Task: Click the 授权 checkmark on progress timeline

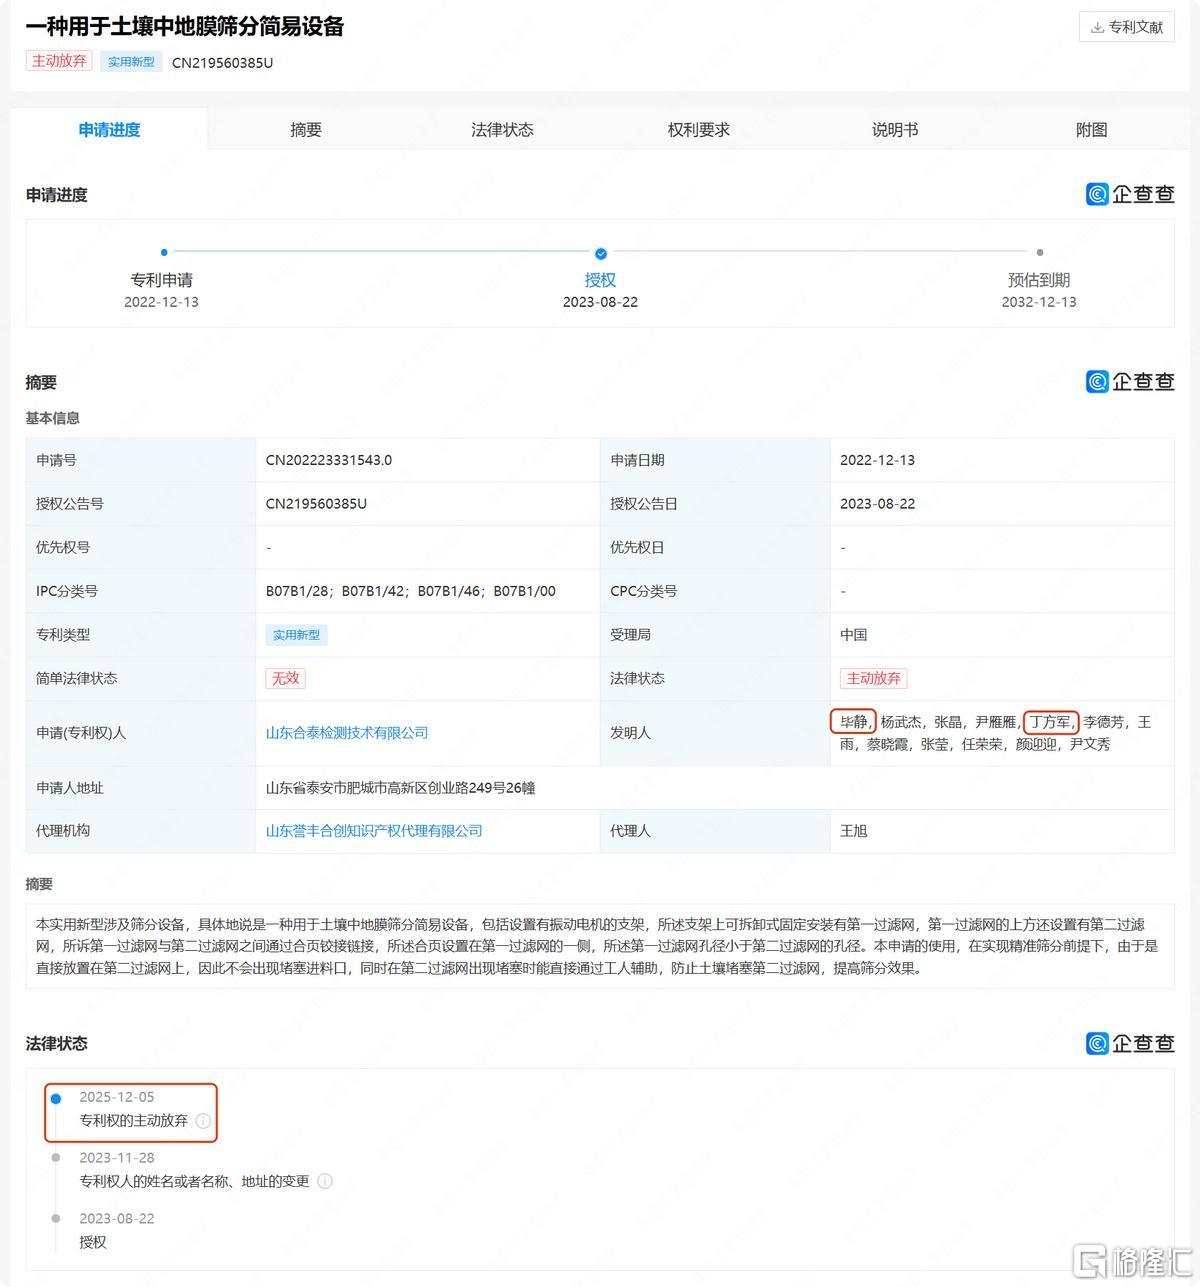Action: coord(601,253)
